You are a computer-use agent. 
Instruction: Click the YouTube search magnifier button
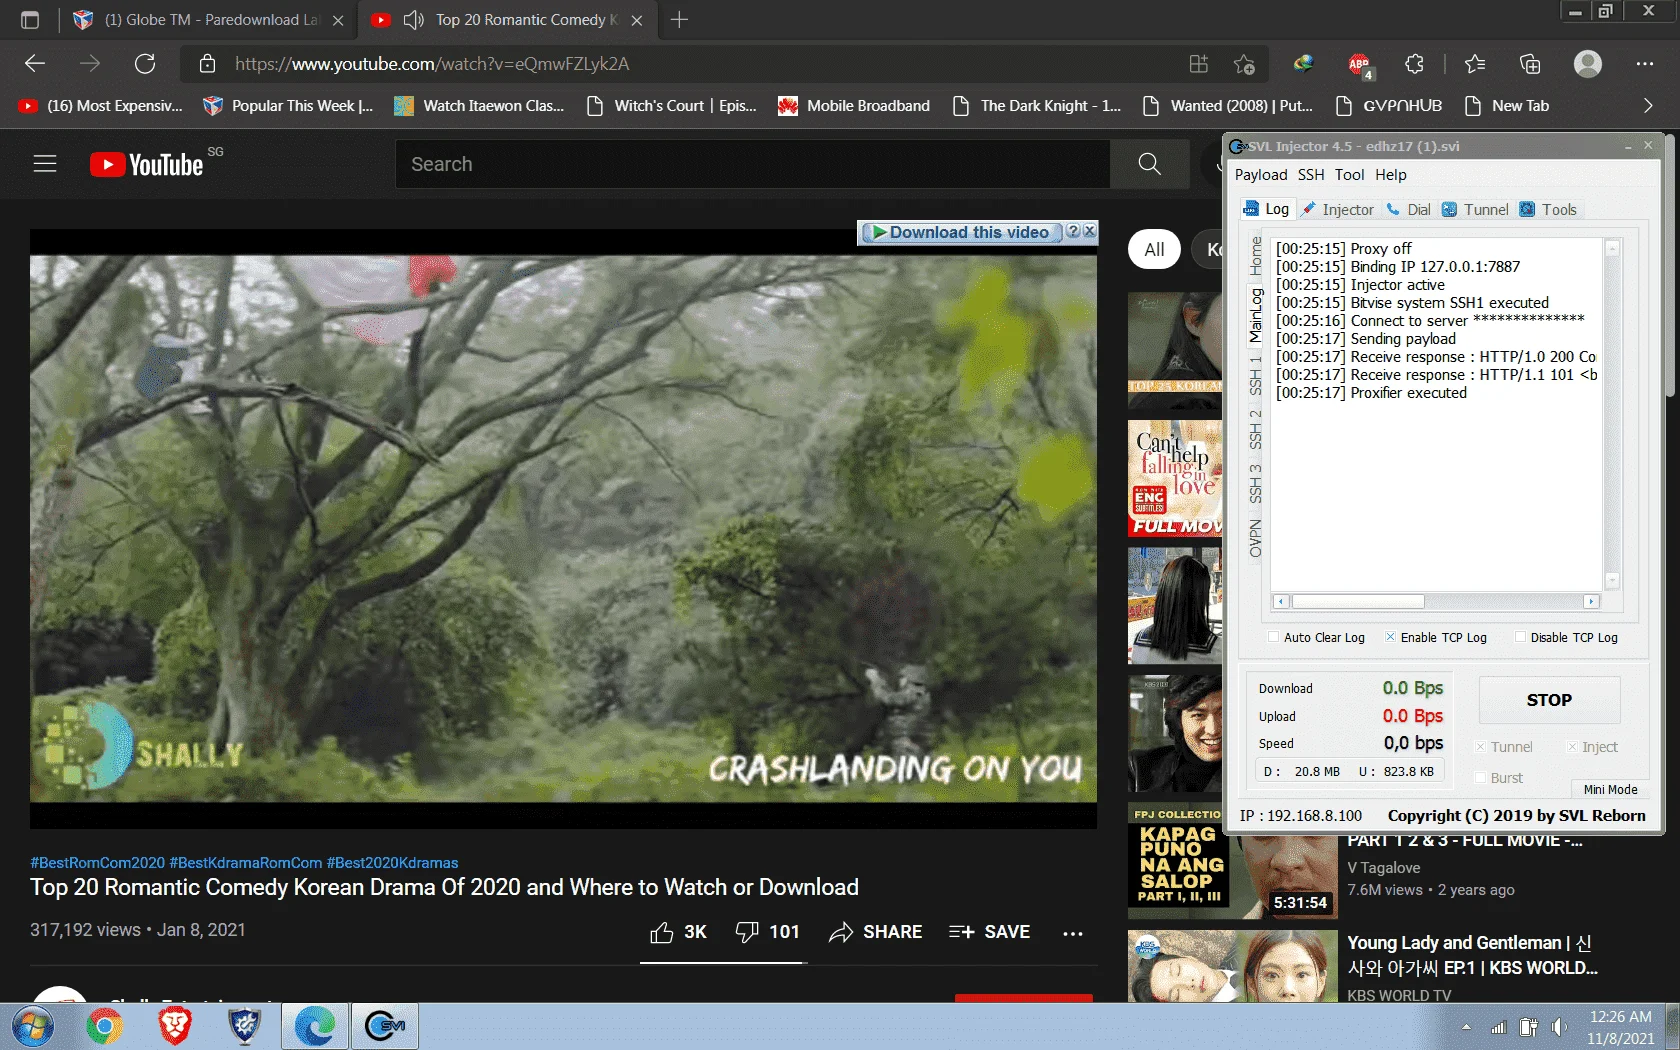[1149, 164]
